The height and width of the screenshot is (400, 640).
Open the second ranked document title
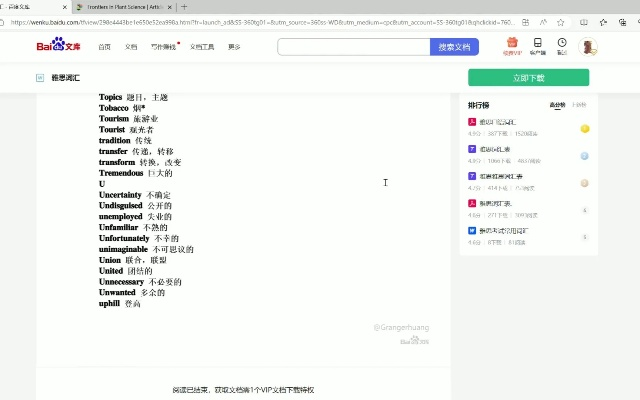pyautogui.click(x=495, y=149)
